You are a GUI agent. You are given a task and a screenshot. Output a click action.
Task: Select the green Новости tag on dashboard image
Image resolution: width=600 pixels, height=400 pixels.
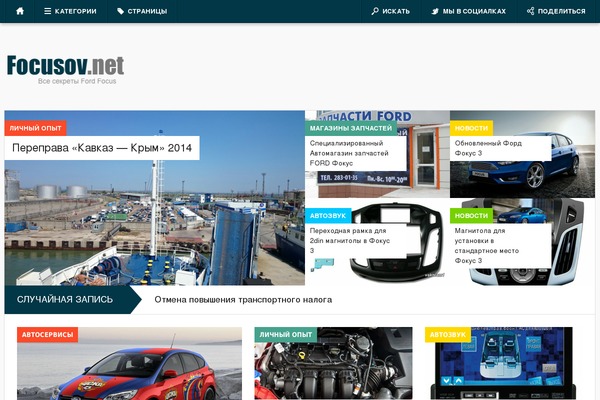point(471,216)
